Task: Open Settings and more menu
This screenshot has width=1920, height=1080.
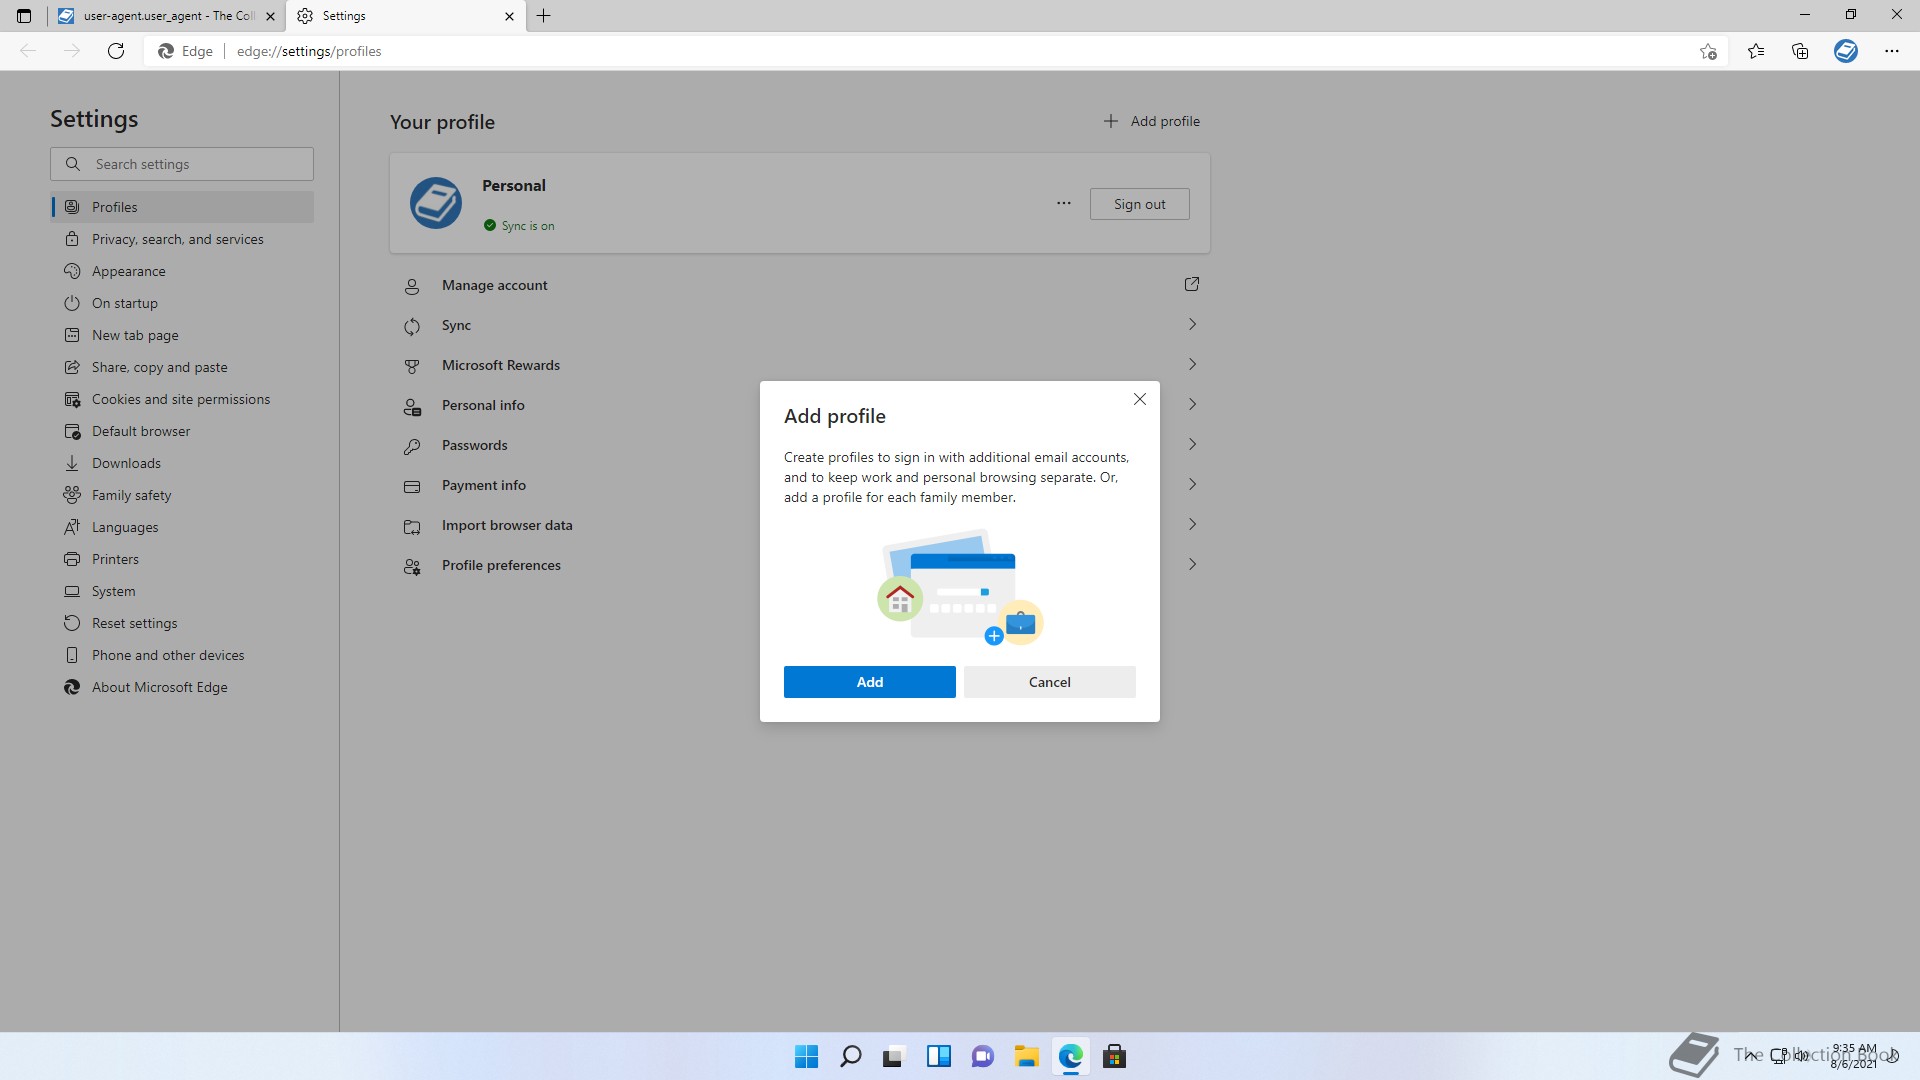Action: tap(1891, 51)
